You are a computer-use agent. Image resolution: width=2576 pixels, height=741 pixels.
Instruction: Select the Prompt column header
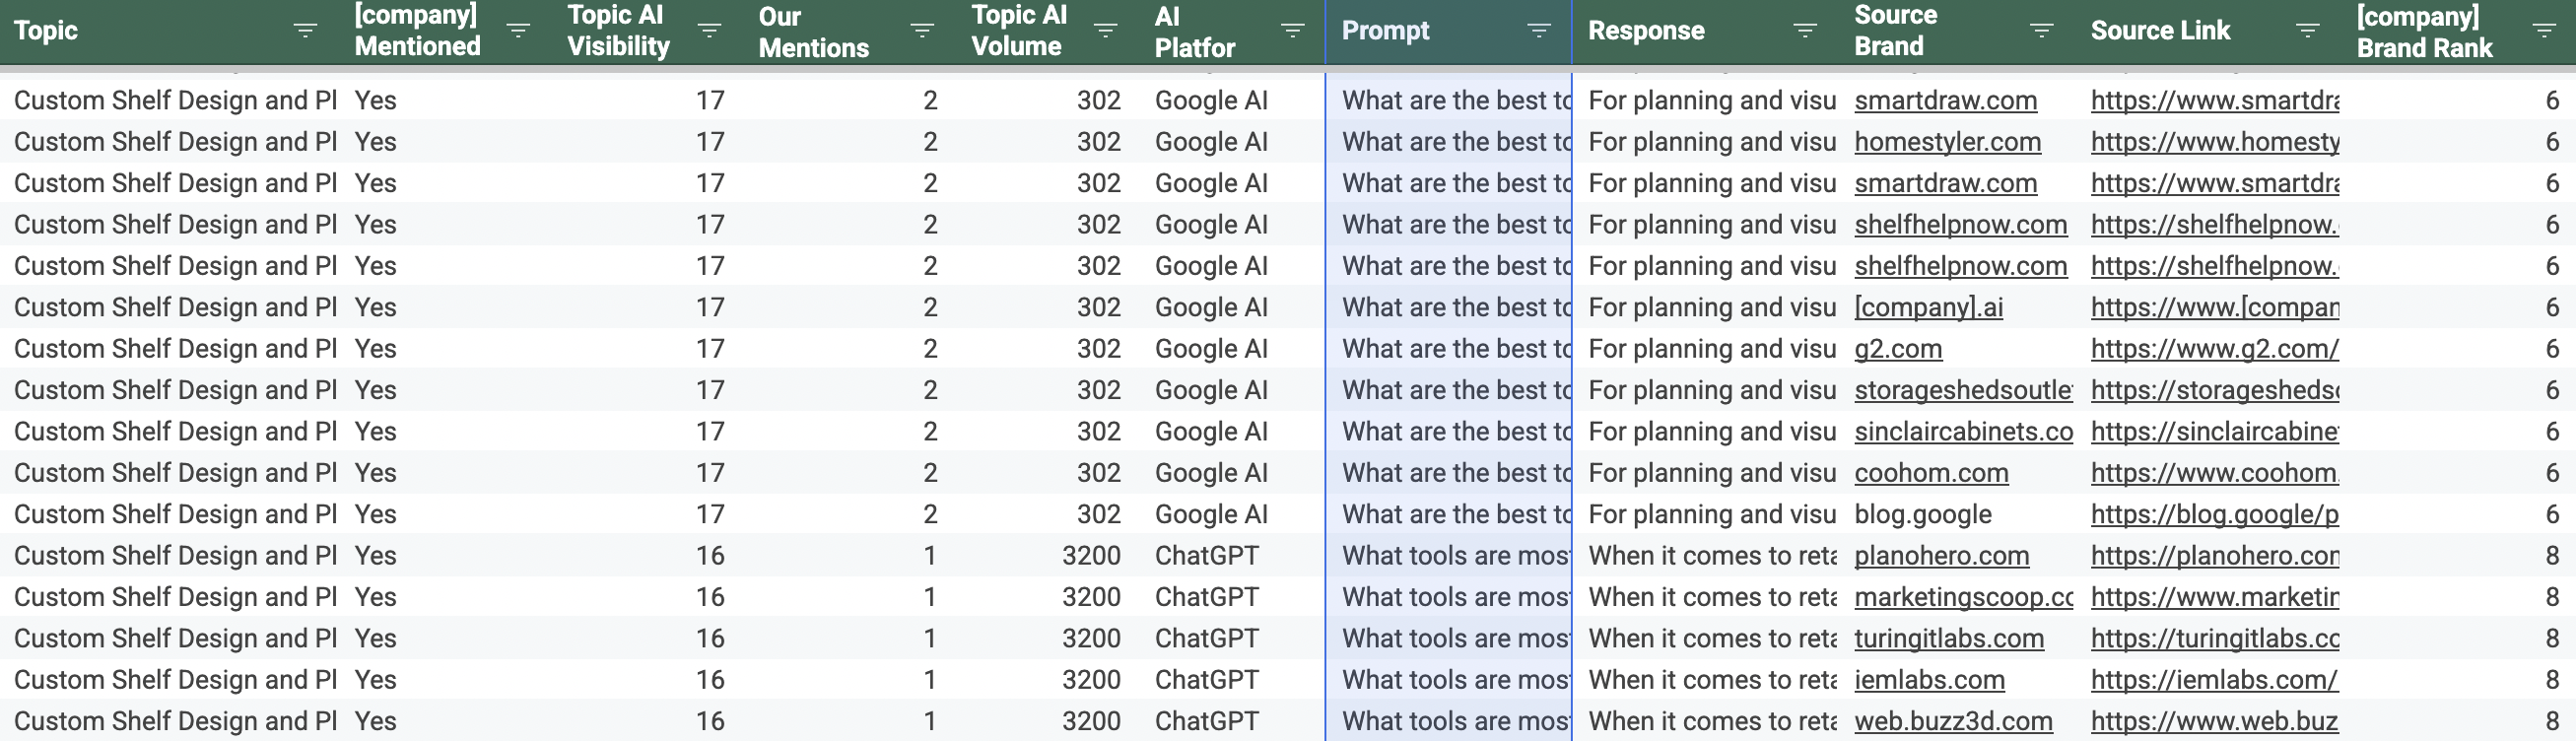(1448, 32)
